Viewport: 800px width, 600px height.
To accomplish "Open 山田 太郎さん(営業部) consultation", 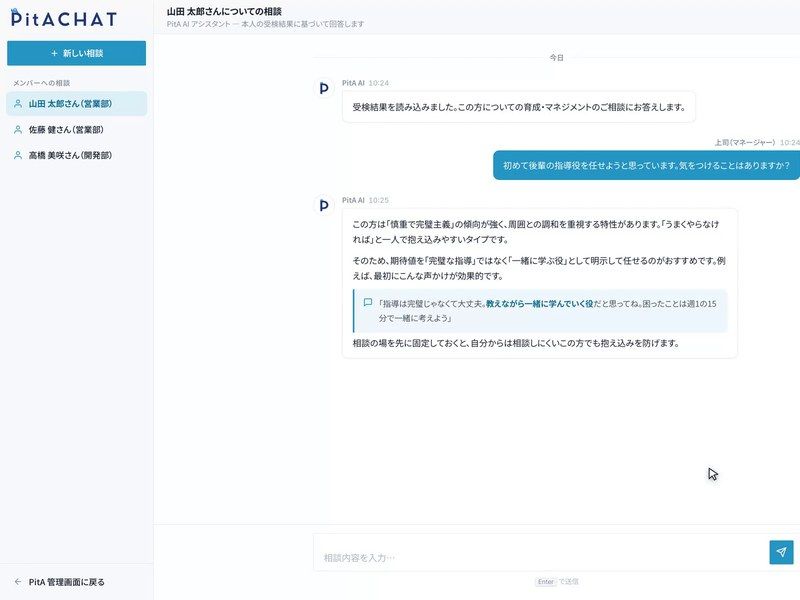I will click(x=77, y=104).
